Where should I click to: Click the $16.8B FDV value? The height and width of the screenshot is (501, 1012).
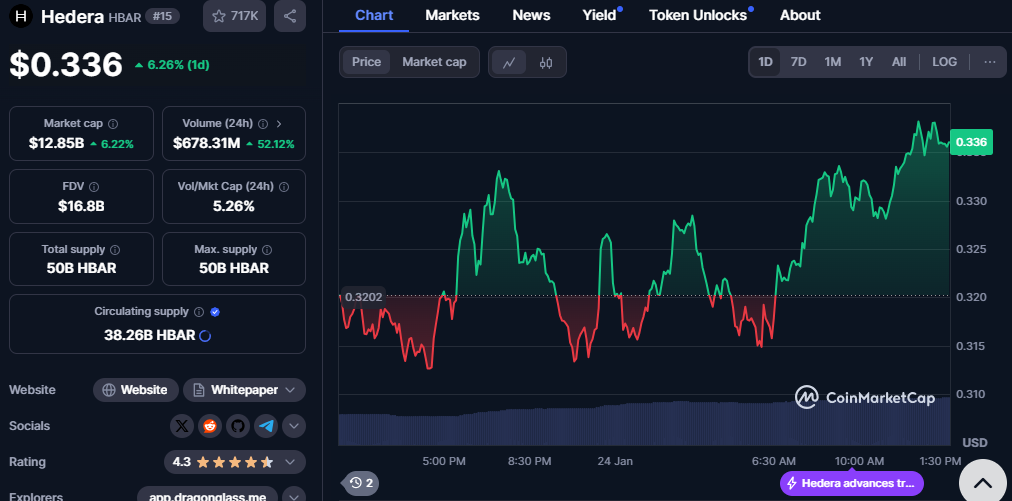point(81,207)
